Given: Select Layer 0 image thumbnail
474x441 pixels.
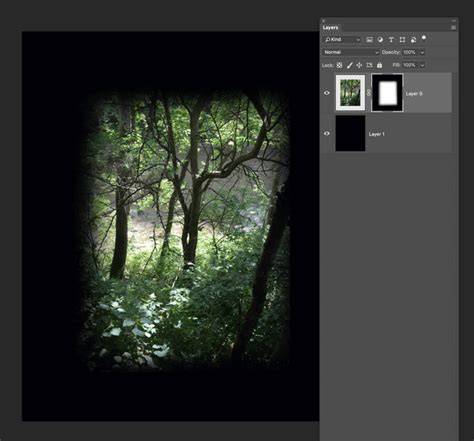Looking at the screenshot, I should 350,92.
